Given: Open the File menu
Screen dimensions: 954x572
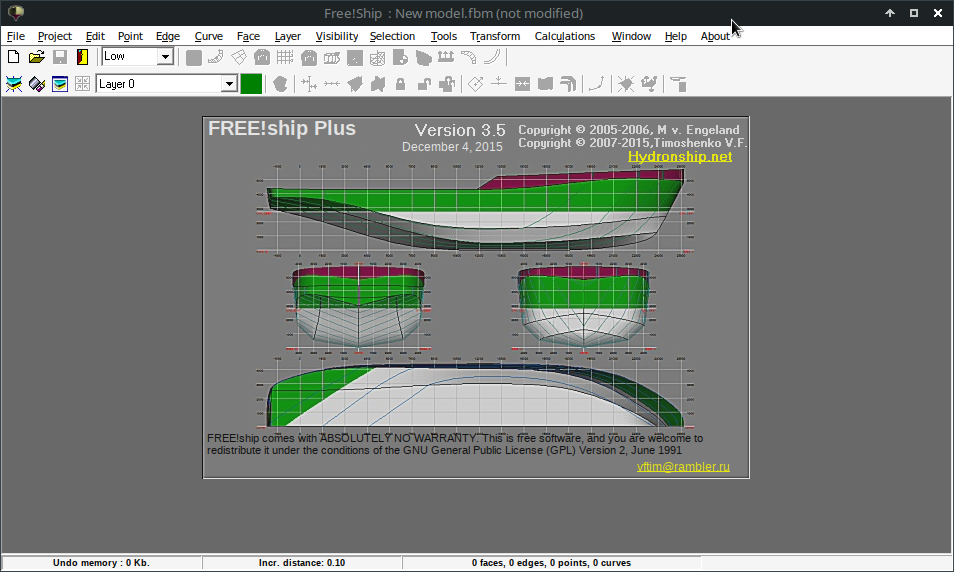Looking at the screenshot, I should pyautogui.click(x=16, y=36).
